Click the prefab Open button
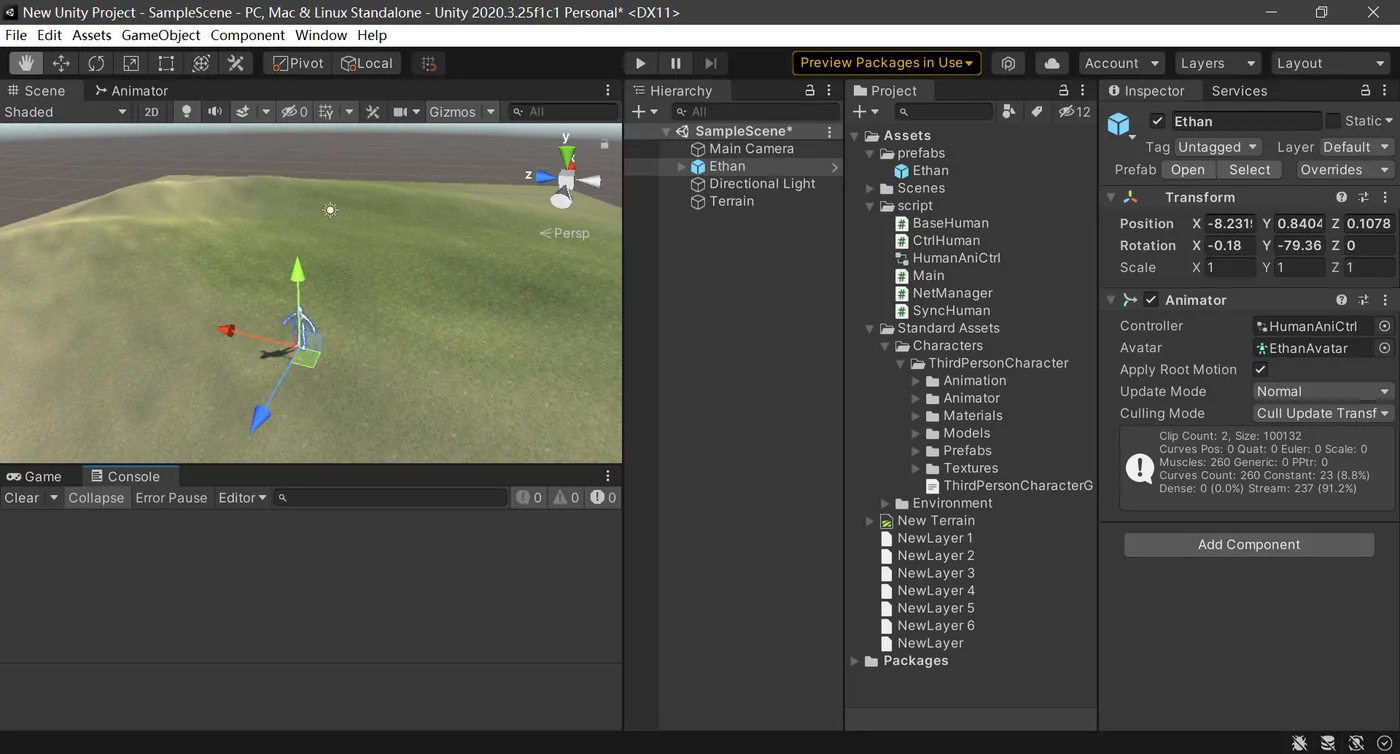 tap(1187, 170)
